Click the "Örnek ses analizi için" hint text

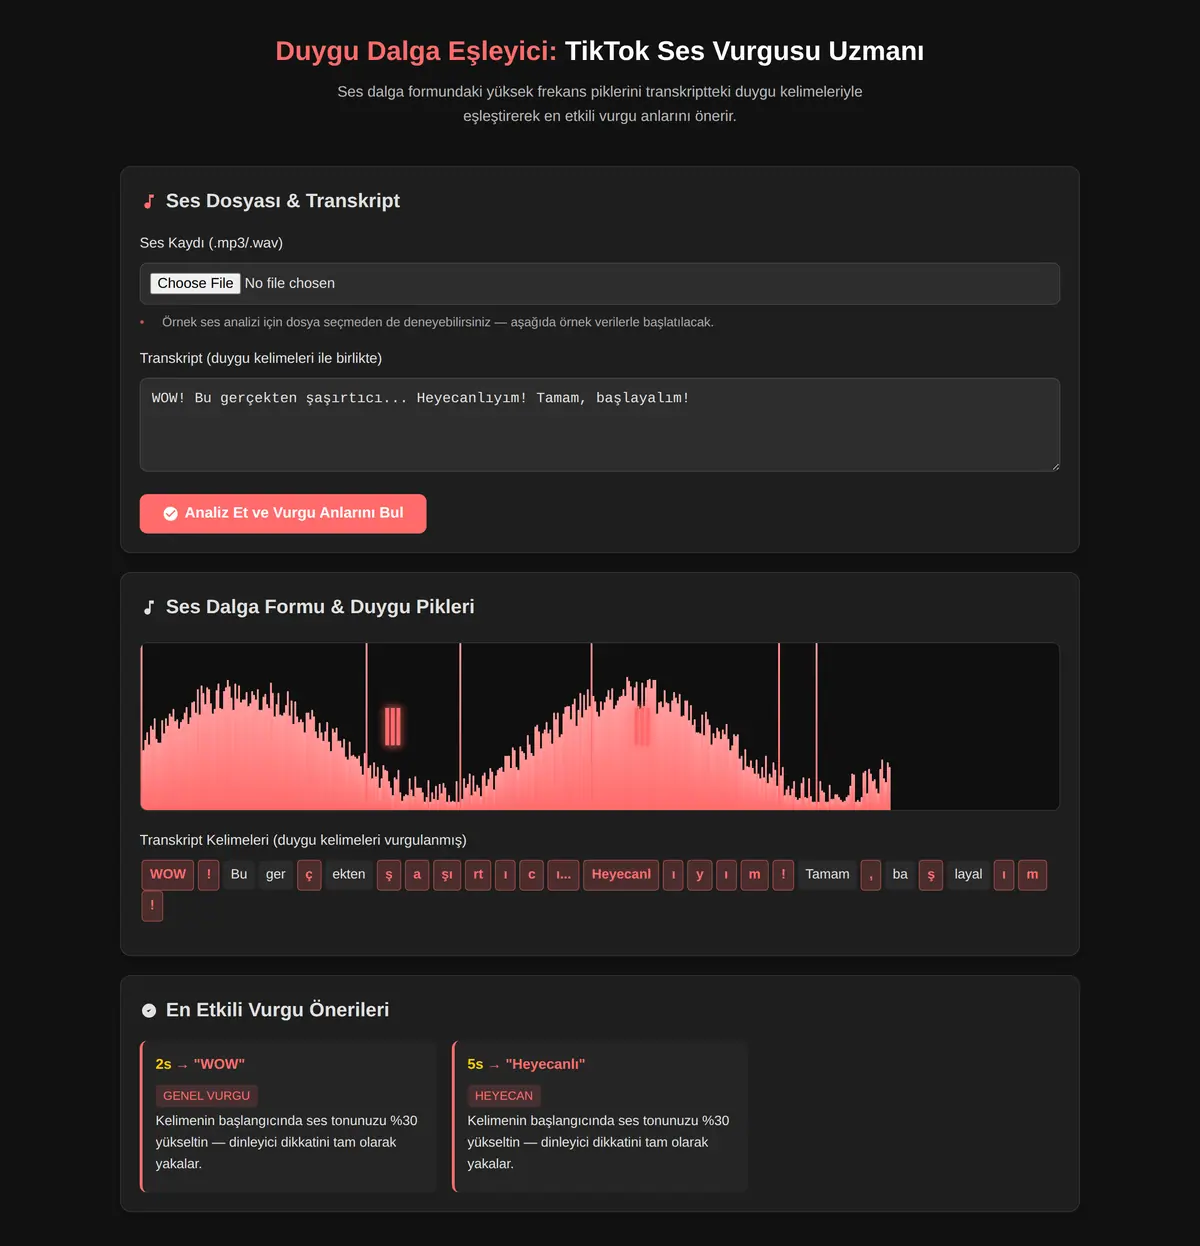(x=438, y=322)
